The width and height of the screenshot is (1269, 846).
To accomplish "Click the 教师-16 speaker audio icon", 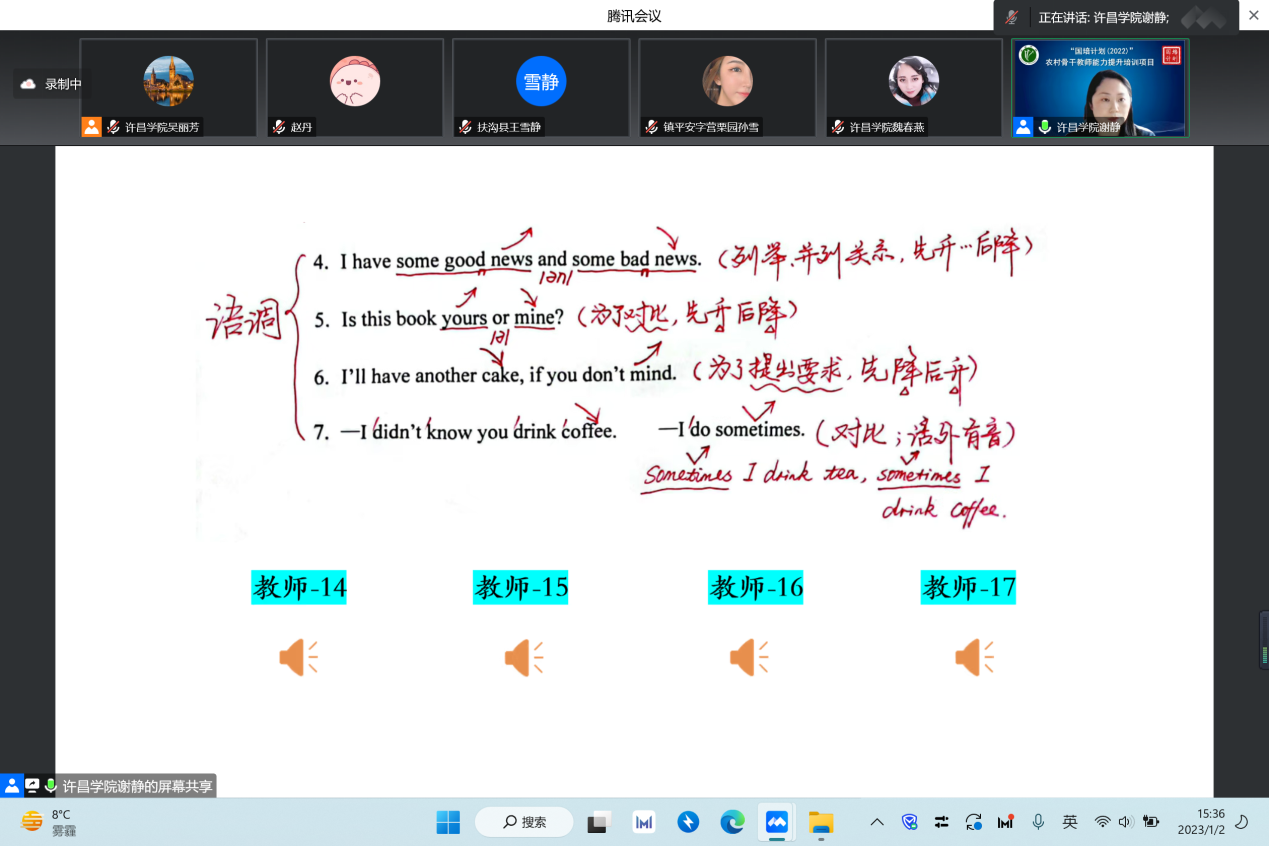I will point(747,658).
